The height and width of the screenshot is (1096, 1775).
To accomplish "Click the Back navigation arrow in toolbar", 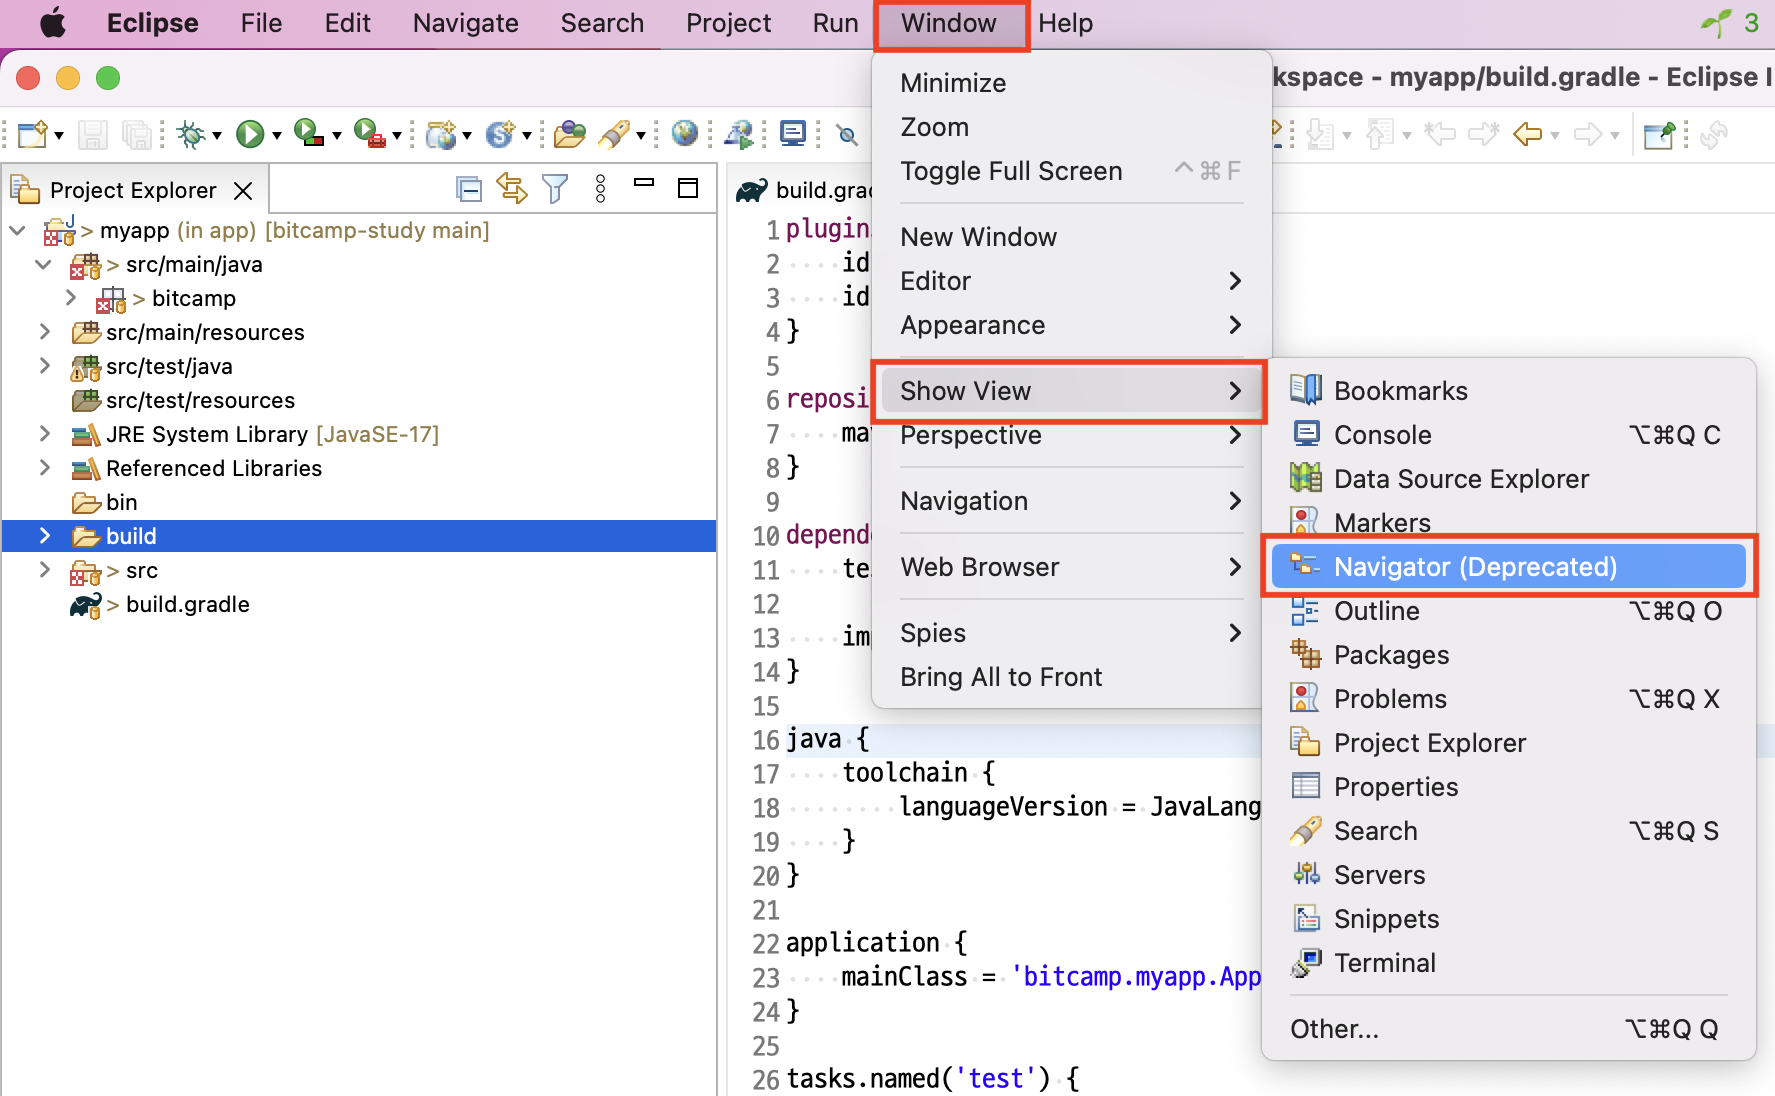I will click(1527, 134).
